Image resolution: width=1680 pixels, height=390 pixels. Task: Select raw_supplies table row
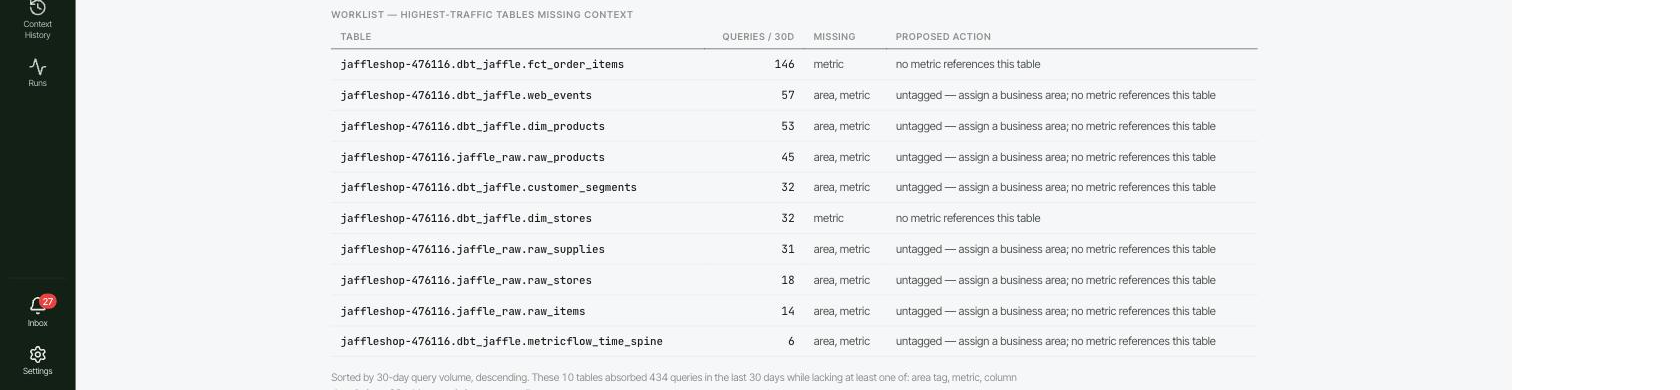coord(794,249)
